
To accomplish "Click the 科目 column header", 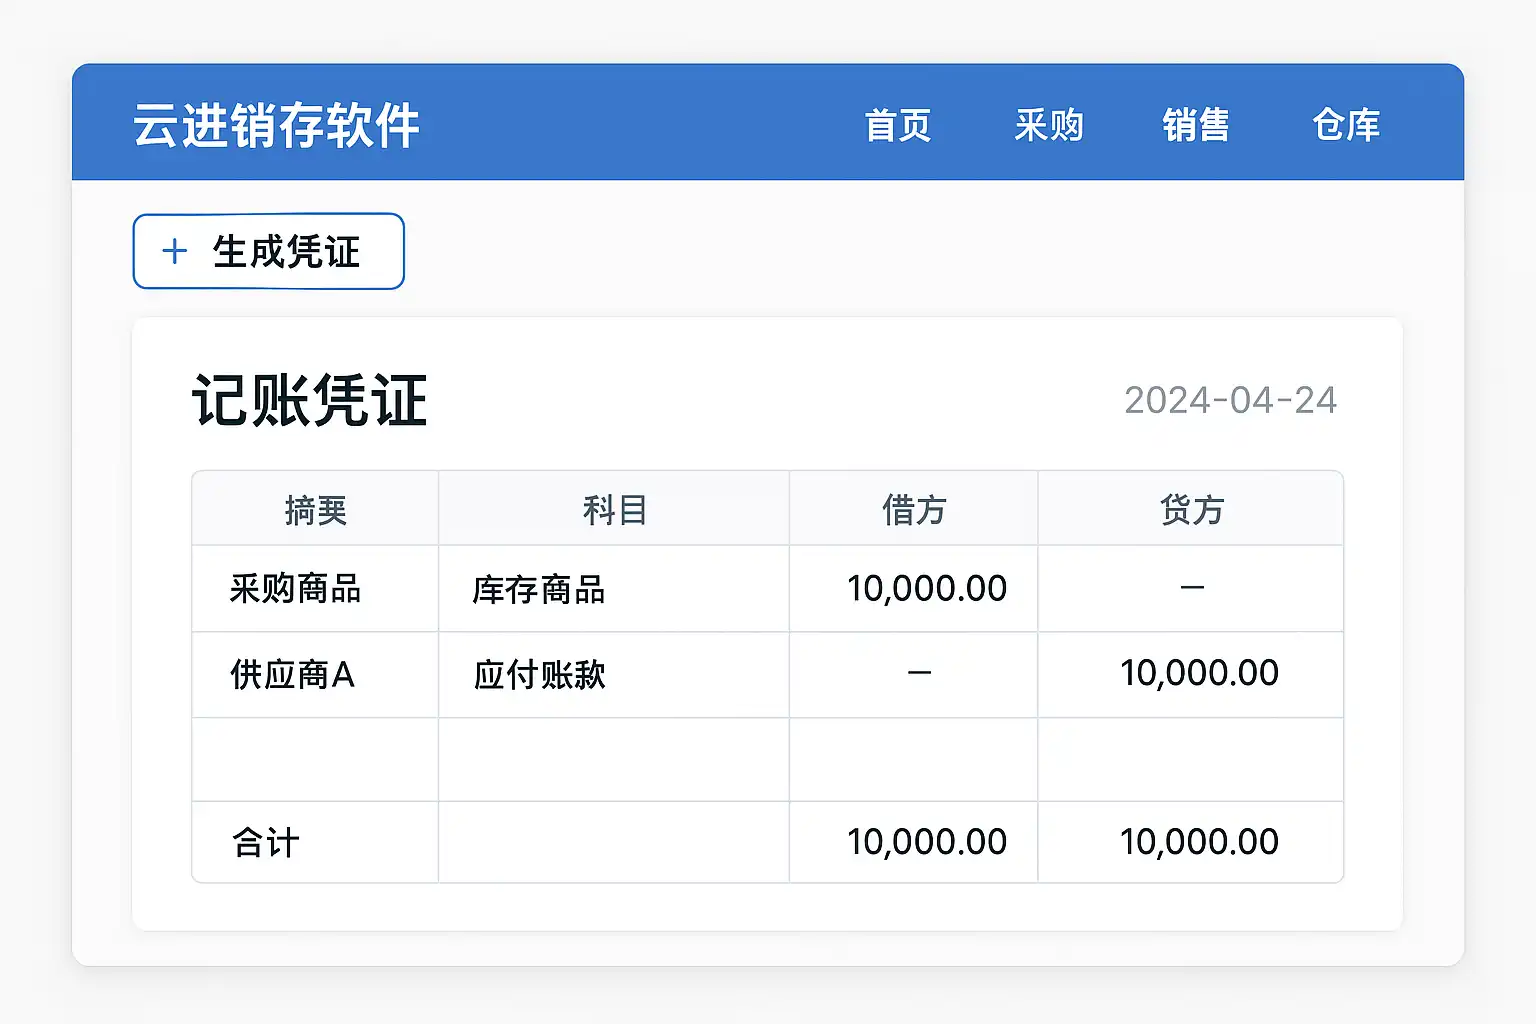I will coord(614,510).
